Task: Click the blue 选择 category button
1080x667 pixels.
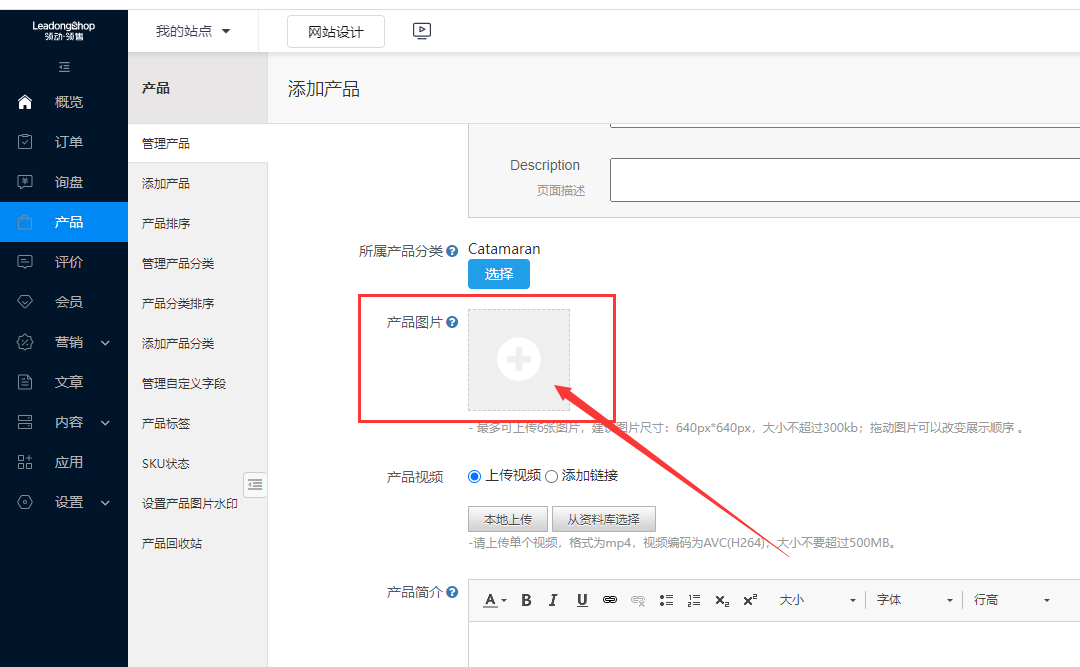Action: click(x=498, y=274)
